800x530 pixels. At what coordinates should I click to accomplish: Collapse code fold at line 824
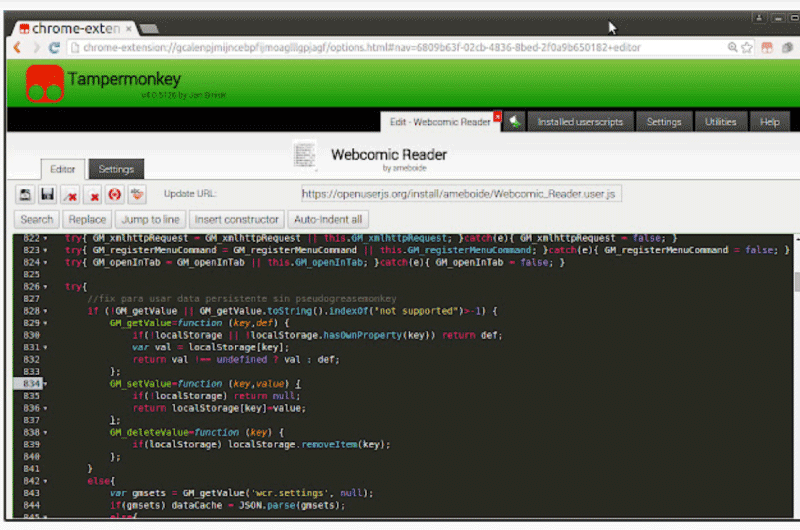(x=45, y=263)
